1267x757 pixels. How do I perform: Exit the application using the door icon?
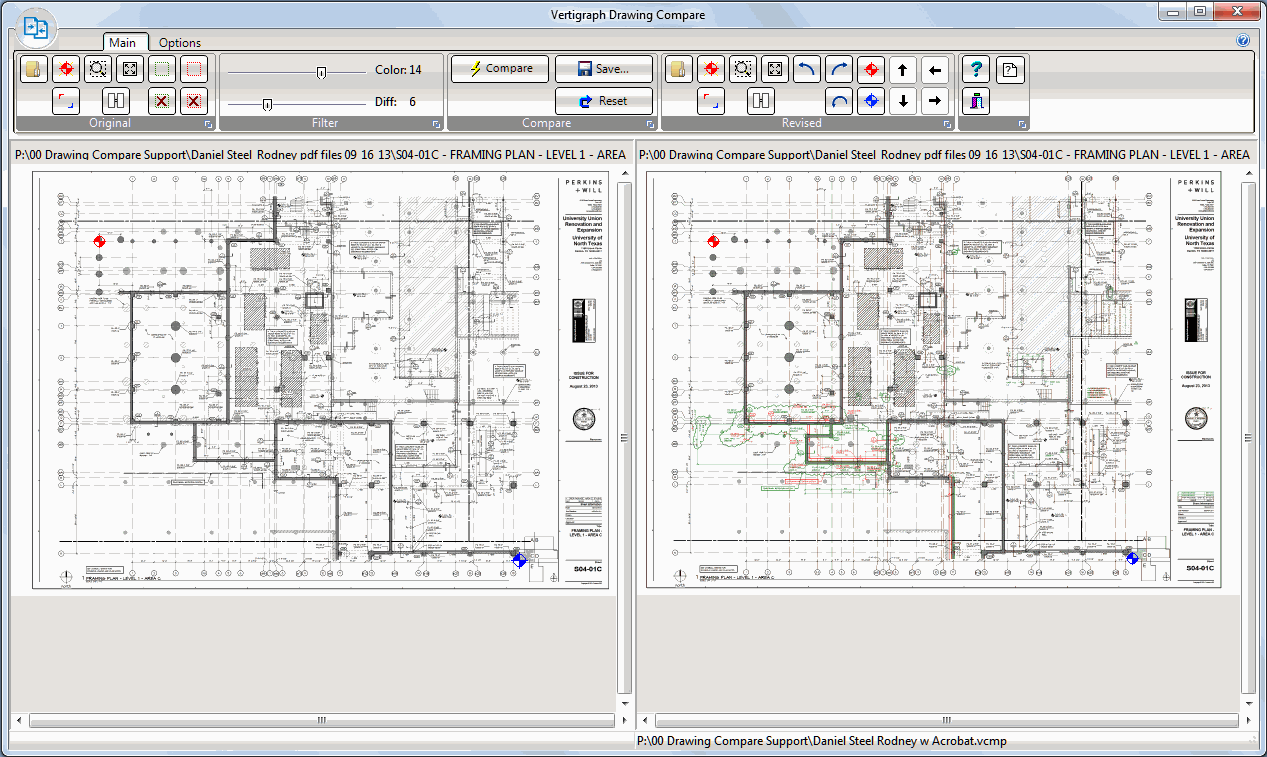pos(975,100)
